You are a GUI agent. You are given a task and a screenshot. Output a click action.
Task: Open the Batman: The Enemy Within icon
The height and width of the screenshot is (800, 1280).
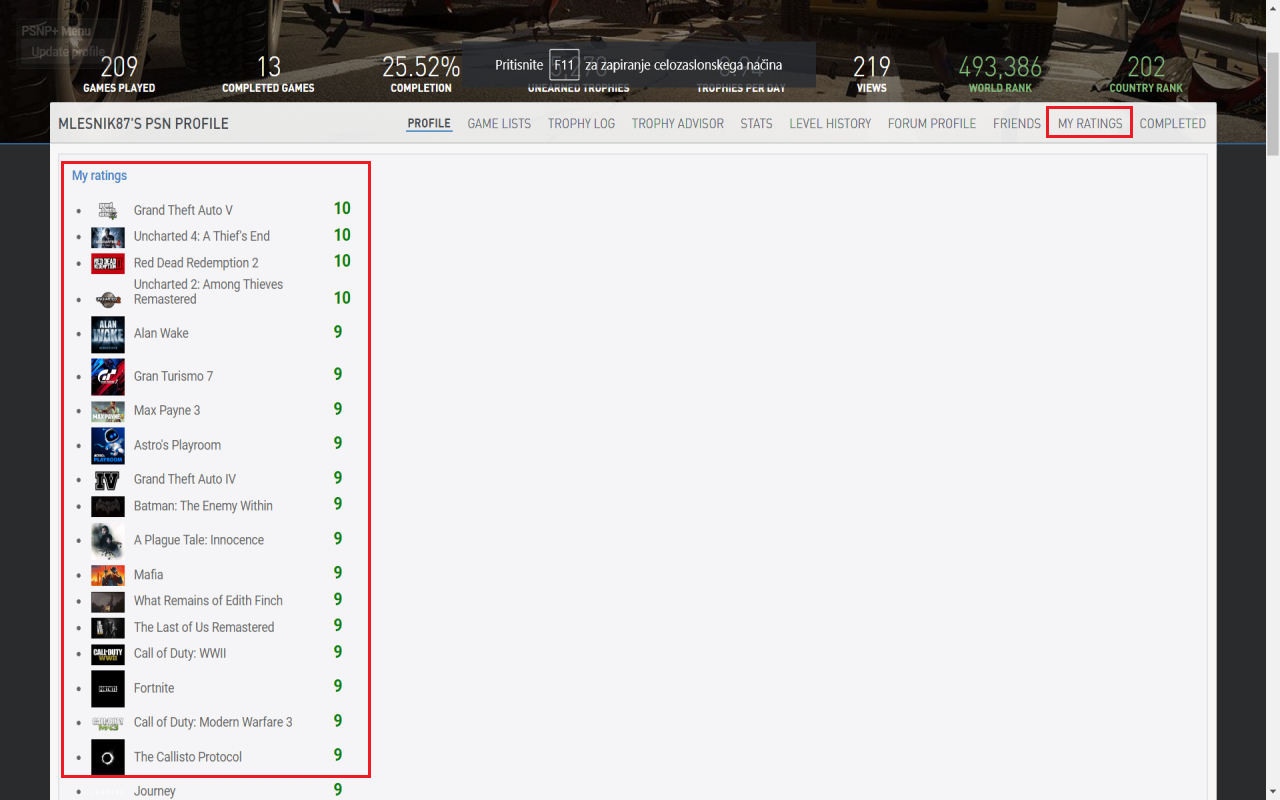tap(108, 507)
